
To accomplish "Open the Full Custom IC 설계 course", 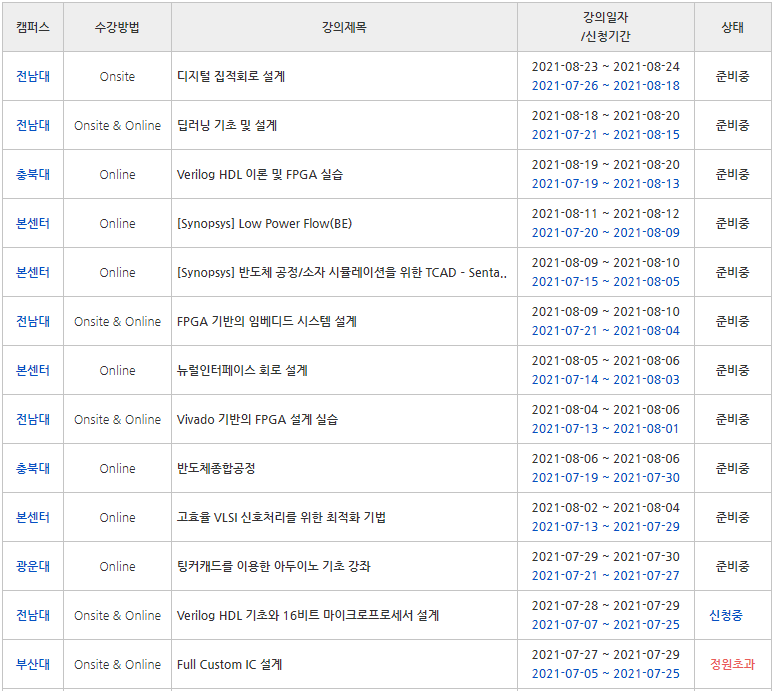I will coord(229,664).
